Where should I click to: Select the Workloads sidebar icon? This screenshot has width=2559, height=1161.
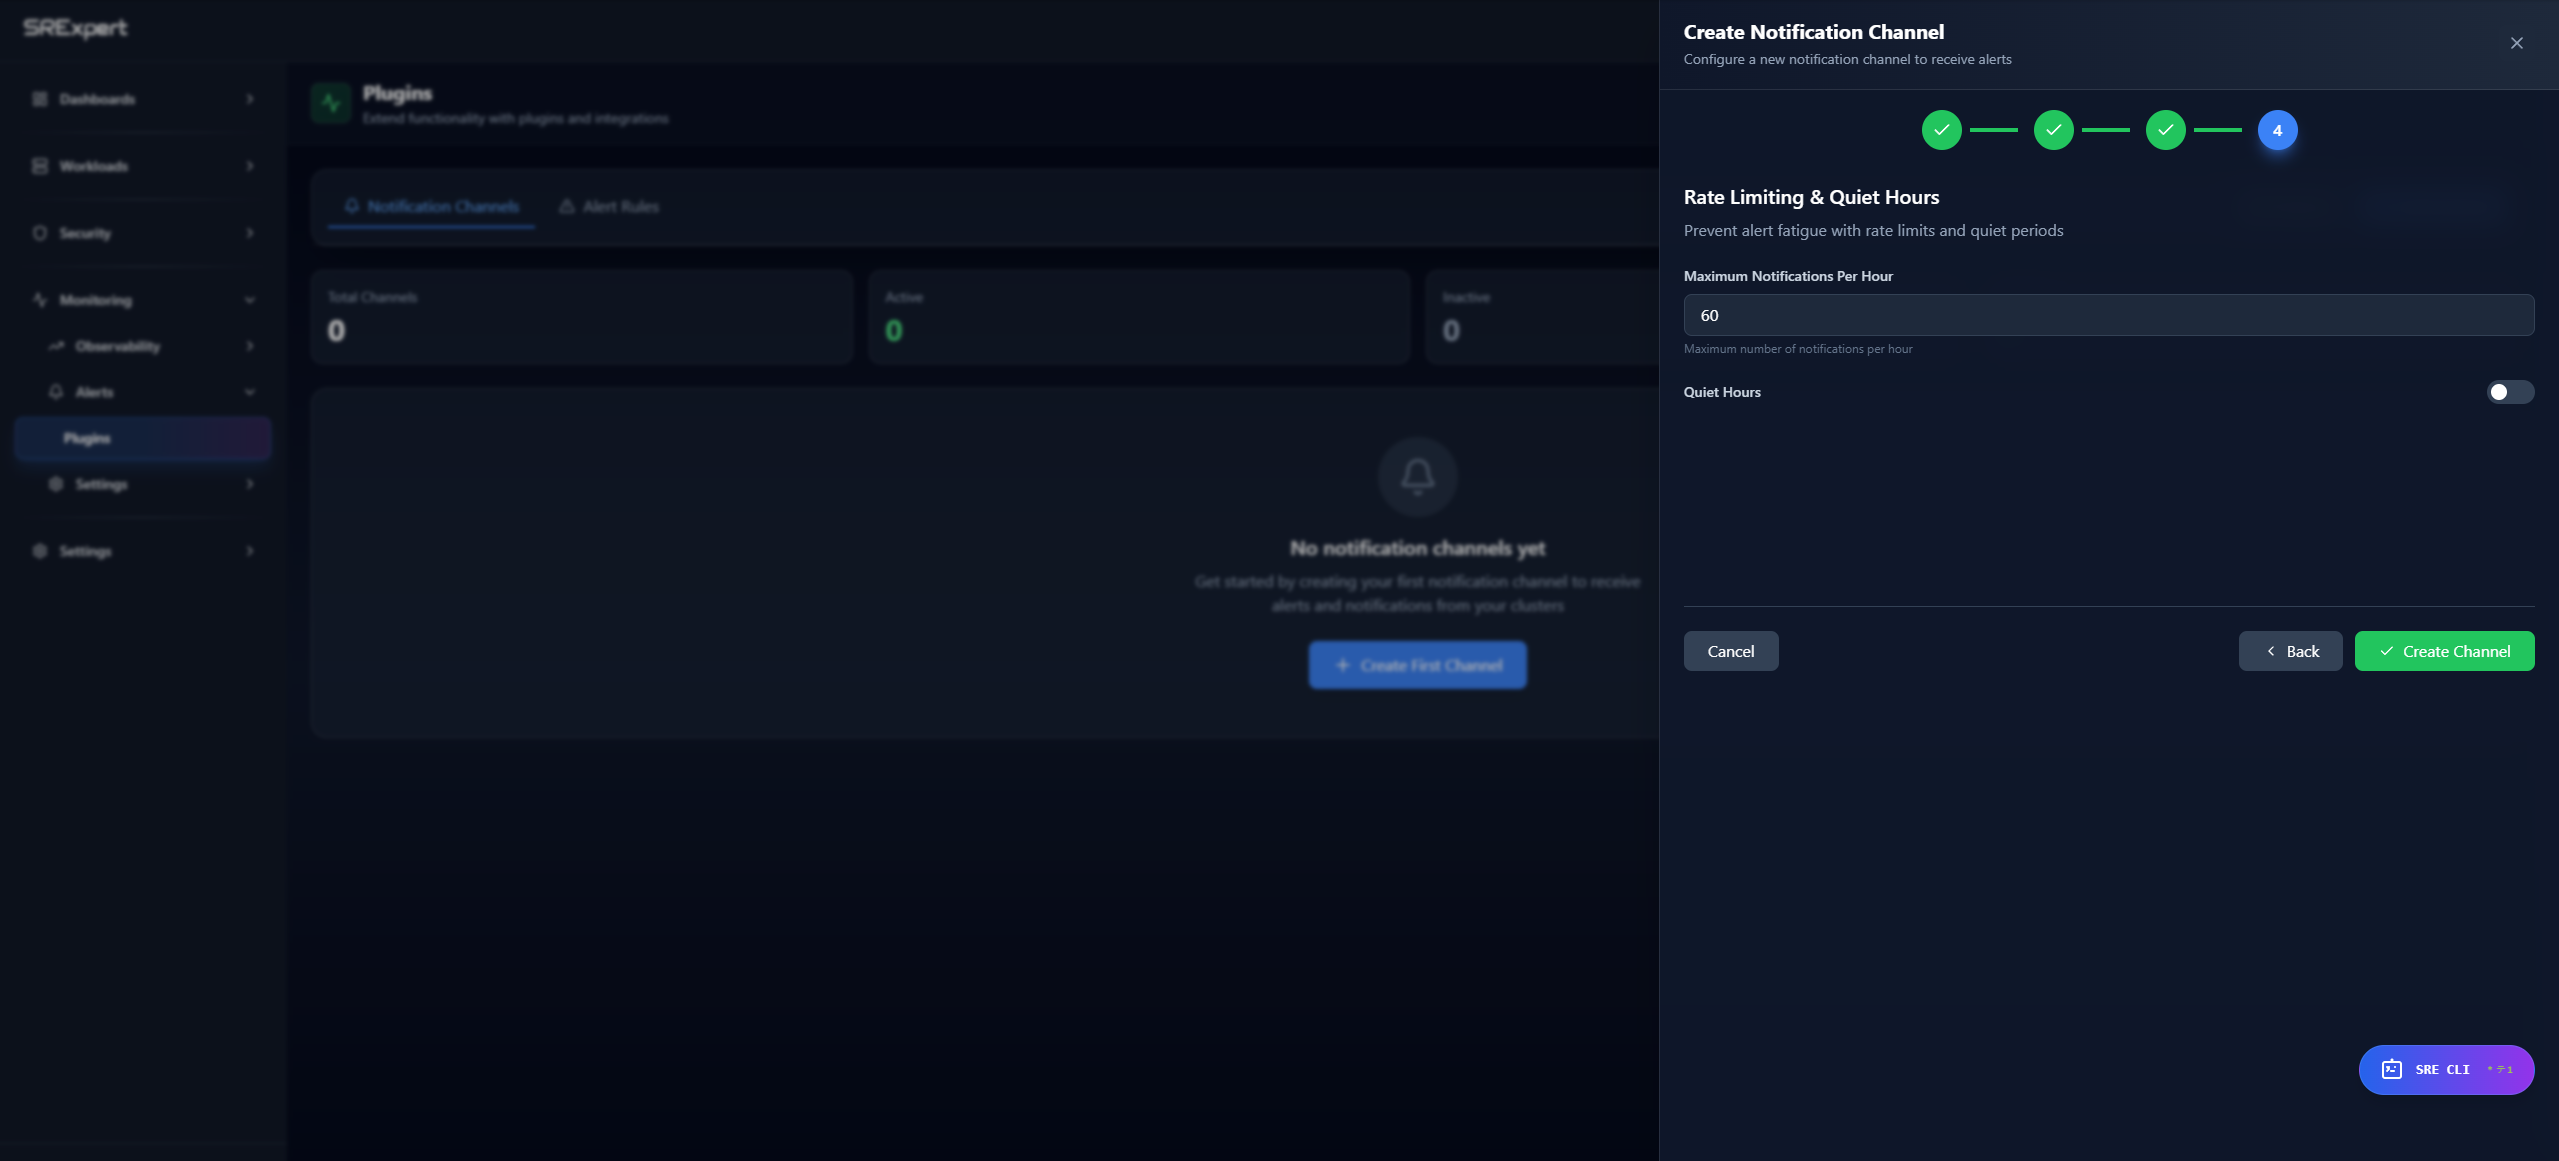[x=39, y=166]
